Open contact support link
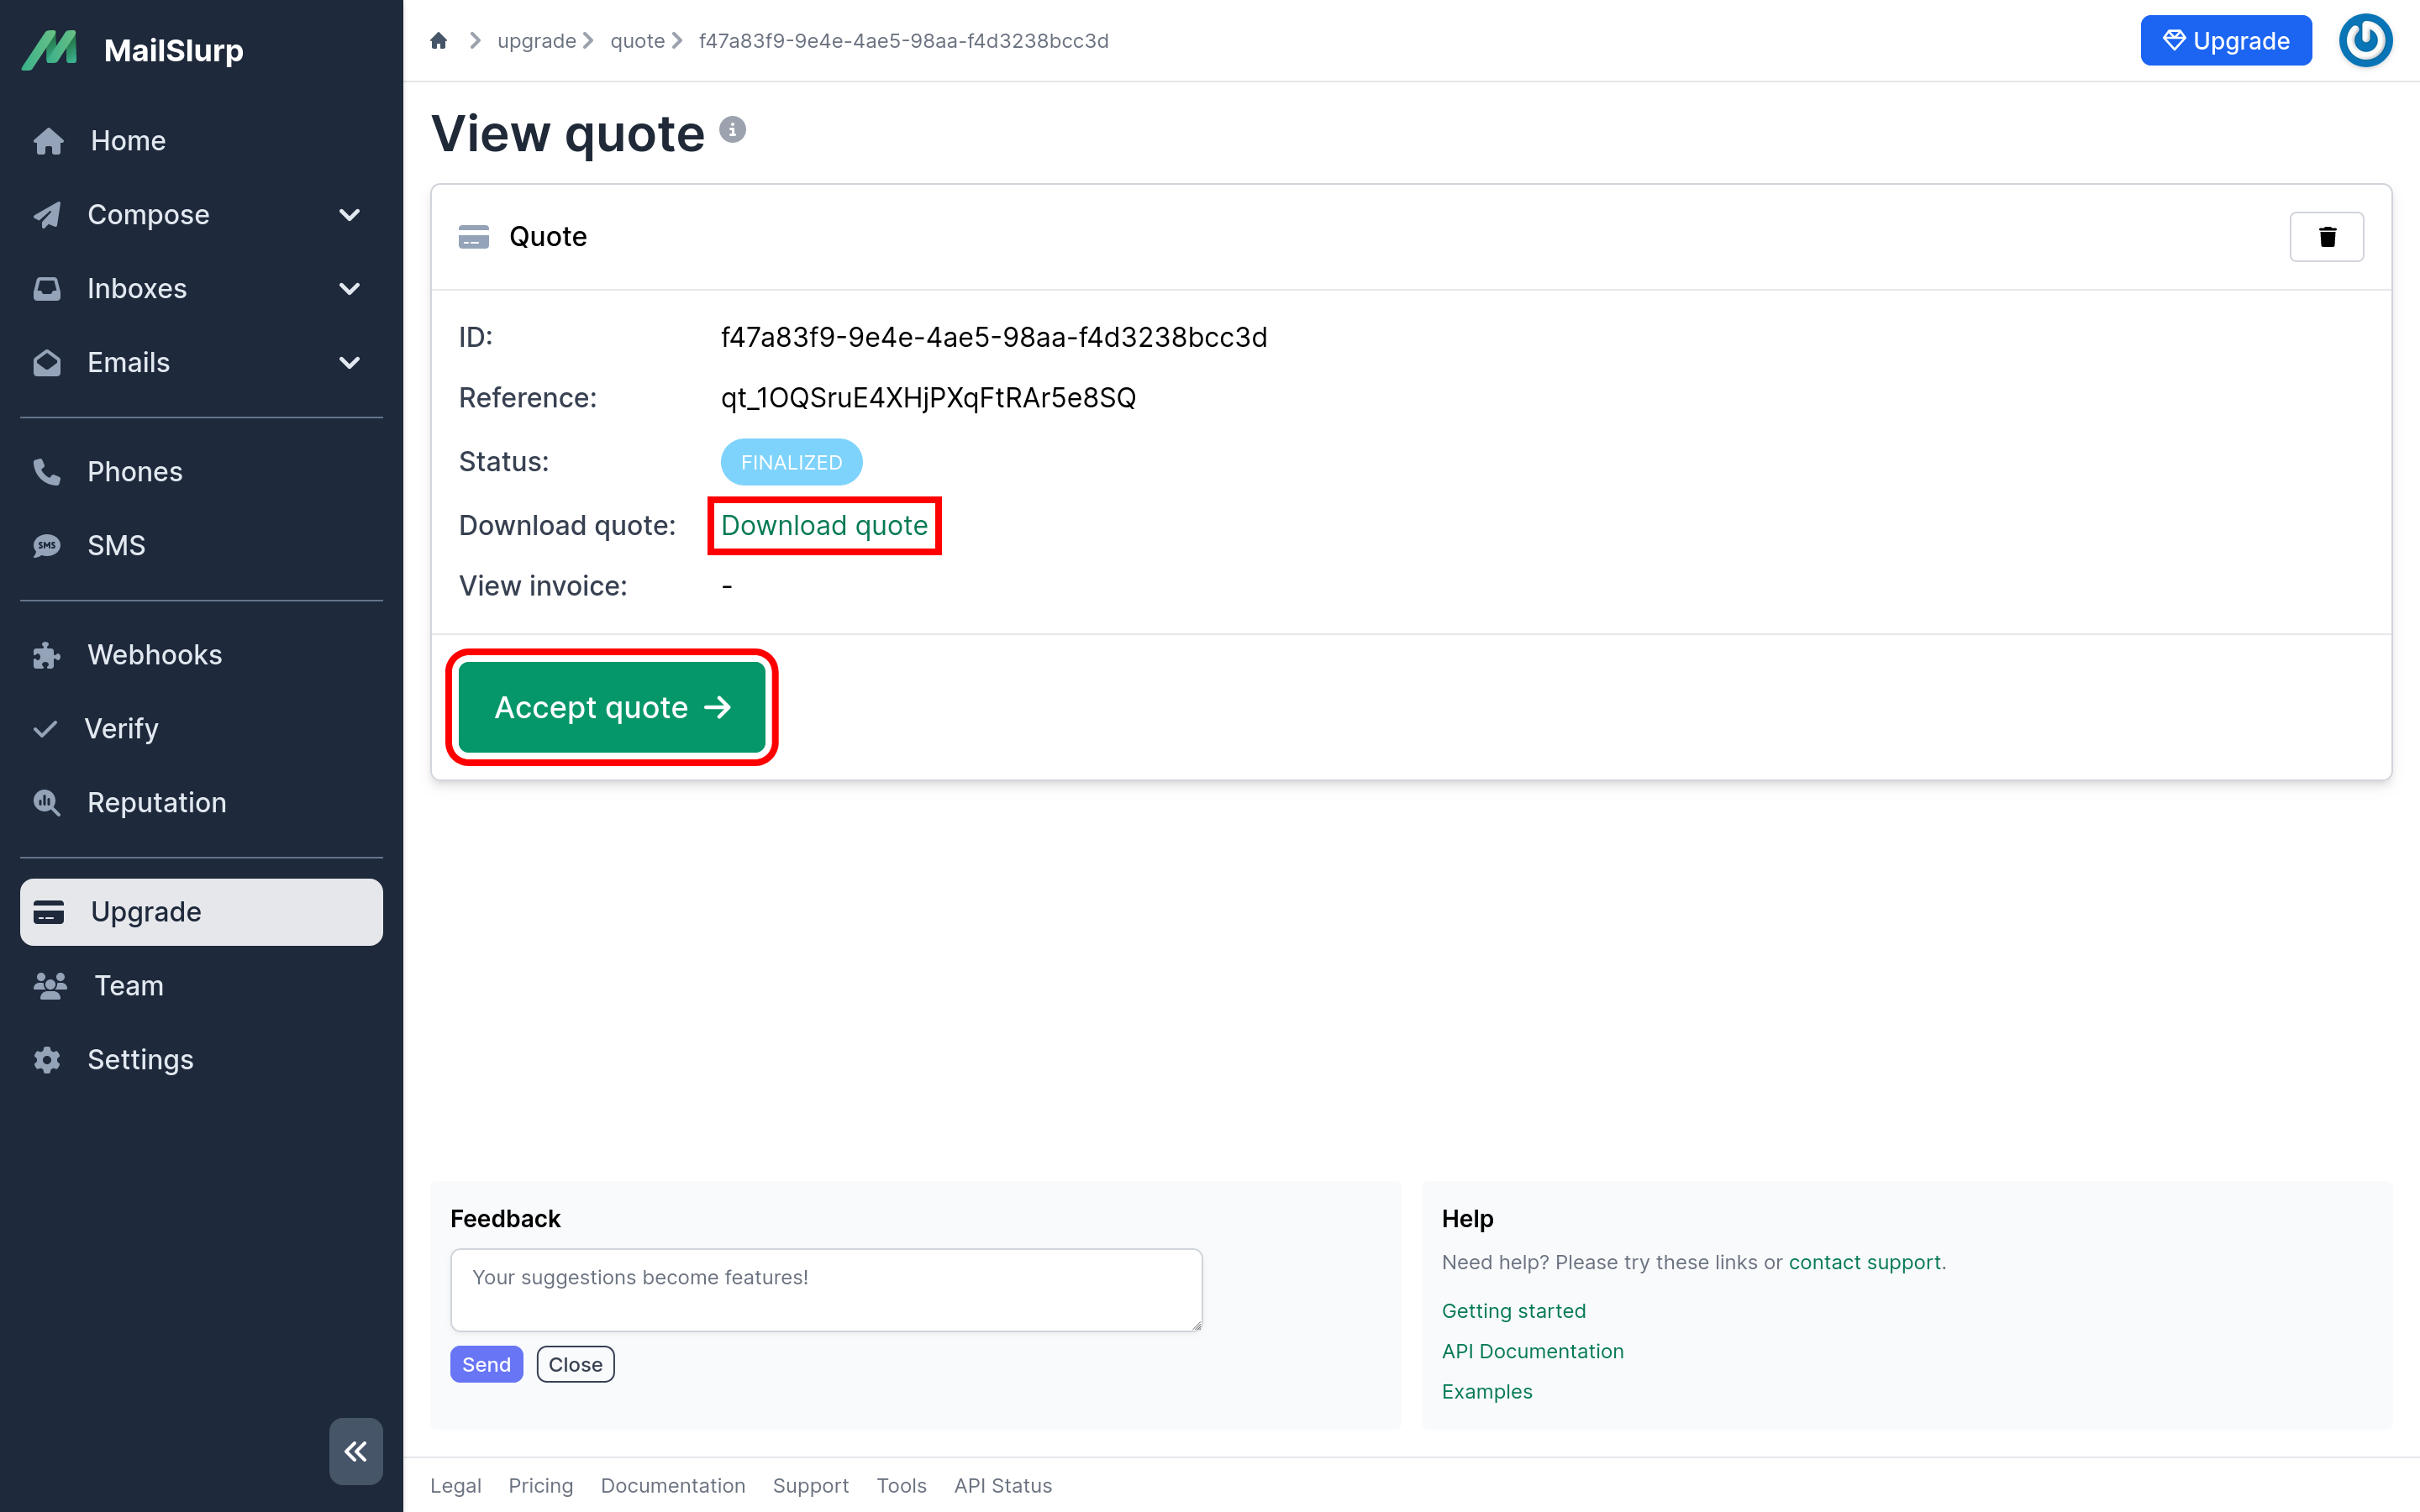This screenshot has height=1512, width=2420. coord(1864,1262)
